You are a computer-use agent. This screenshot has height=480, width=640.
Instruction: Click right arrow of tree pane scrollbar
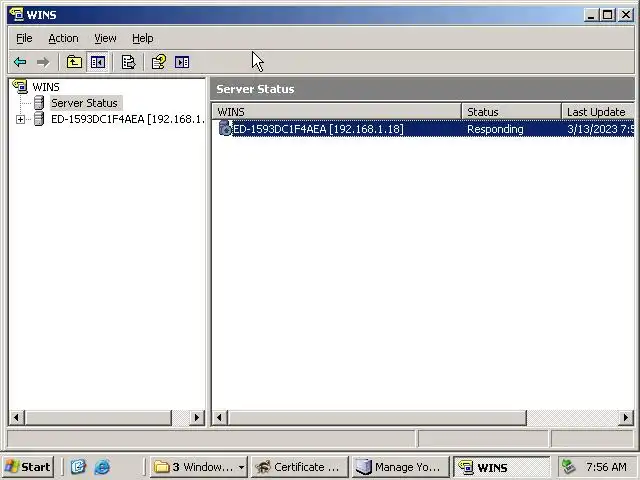(197, 418)
